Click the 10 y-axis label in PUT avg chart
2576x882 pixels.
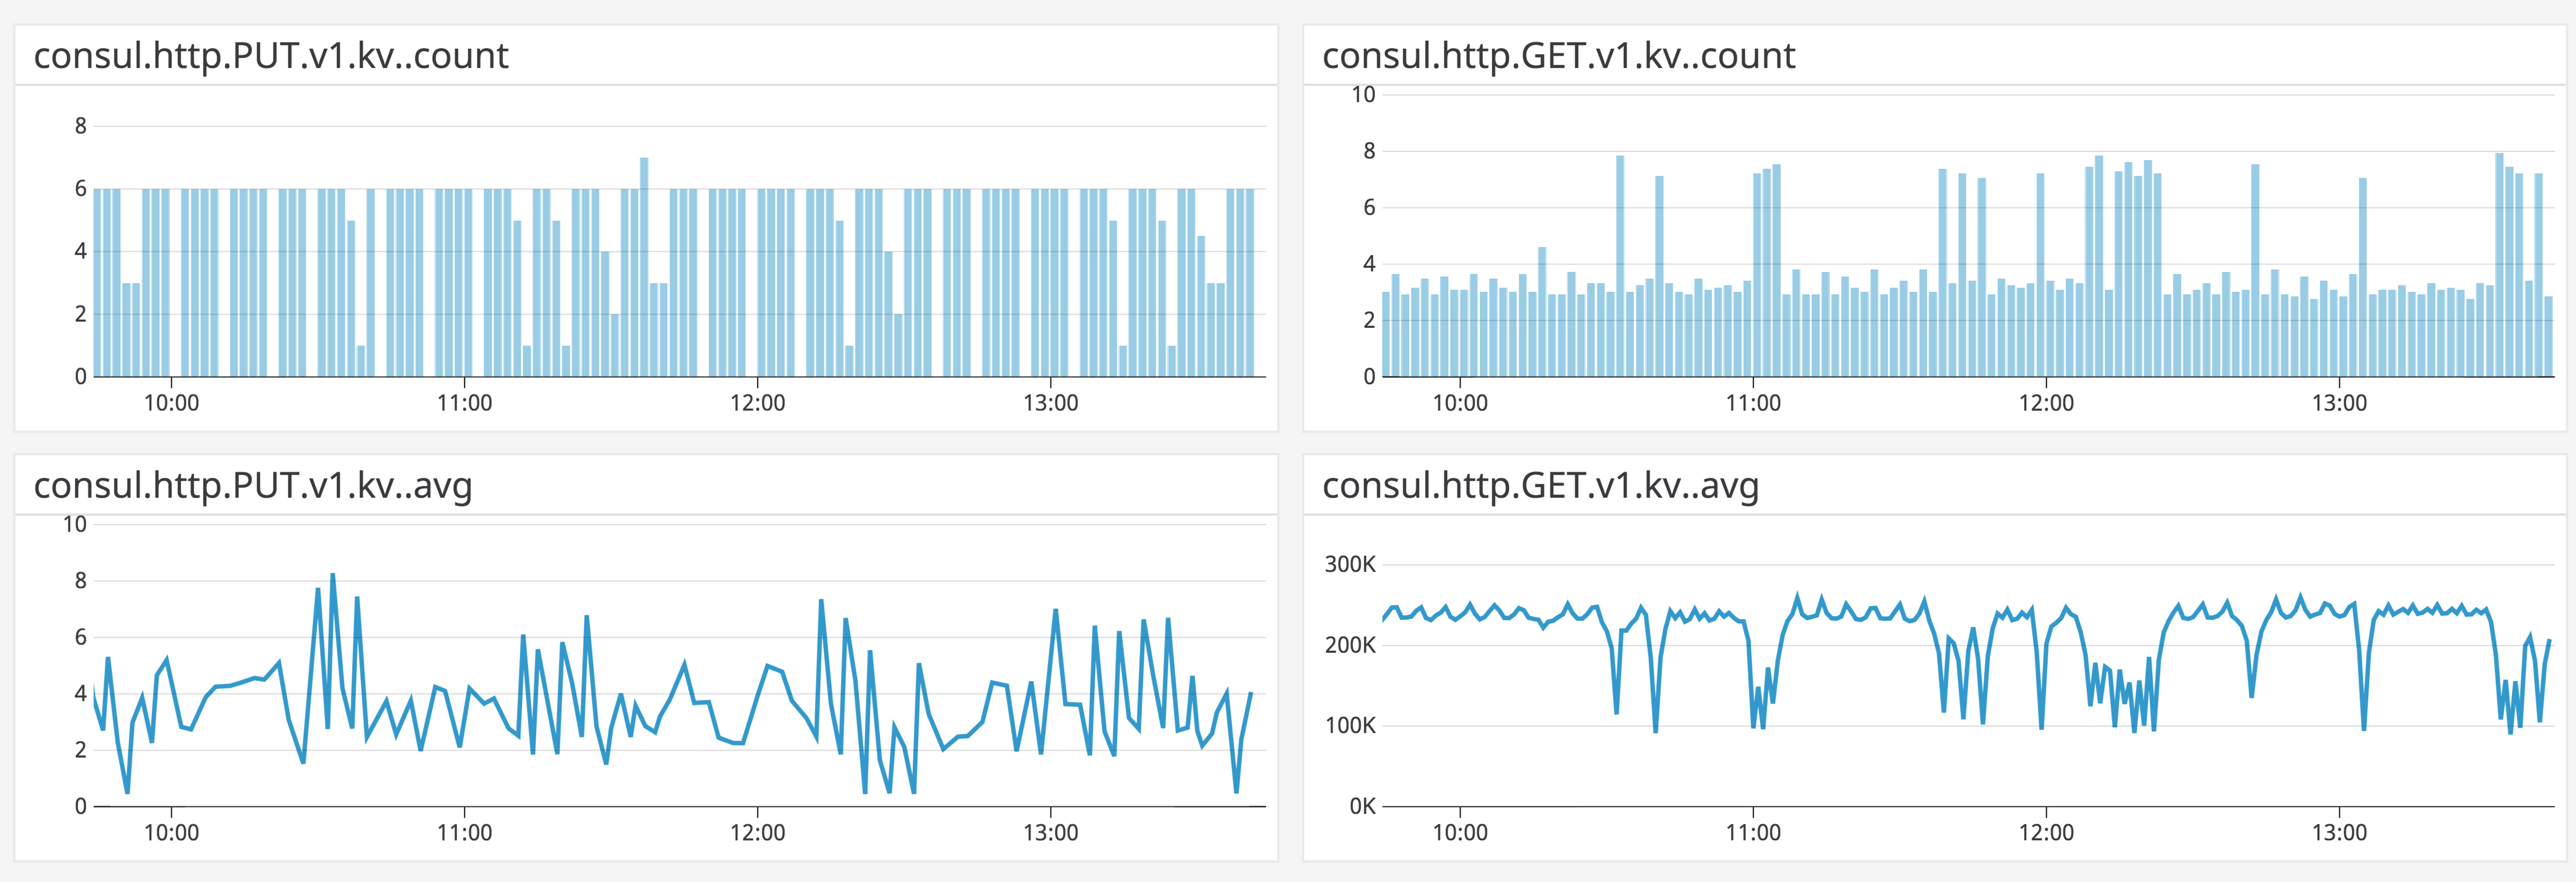coord(75,524)
